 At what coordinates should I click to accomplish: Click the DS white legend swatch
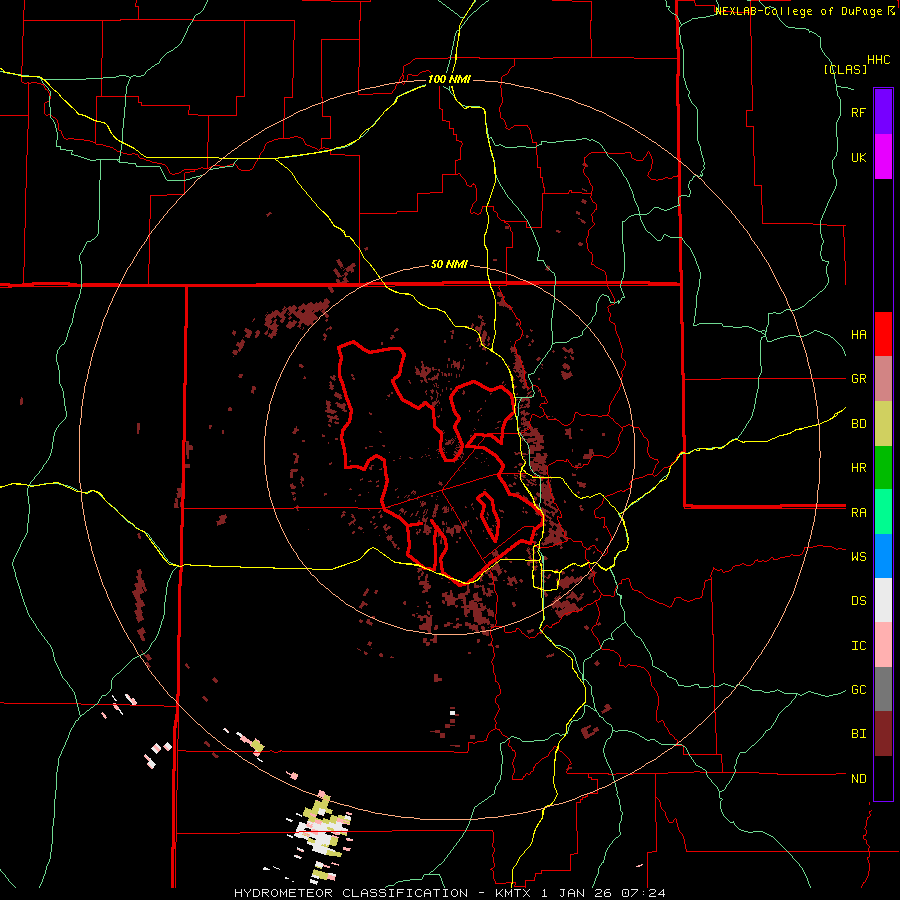[883, 600]
